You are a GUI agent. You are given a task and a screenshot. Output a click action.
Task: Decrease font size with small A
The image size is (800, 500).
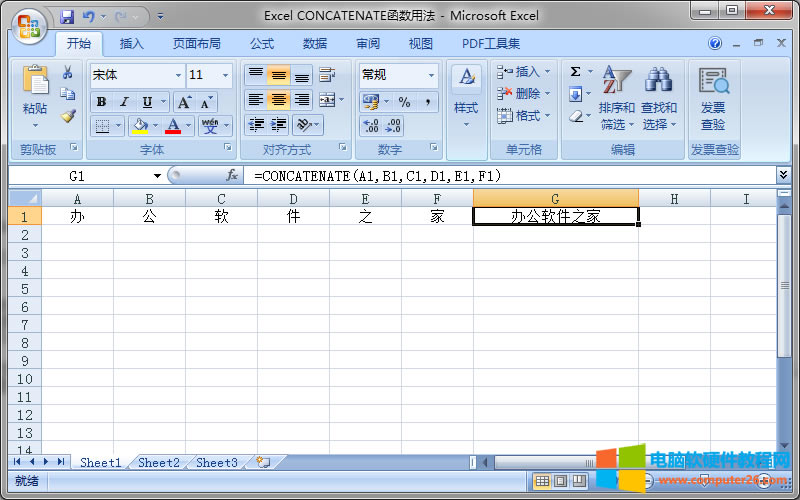click(206, 103)
